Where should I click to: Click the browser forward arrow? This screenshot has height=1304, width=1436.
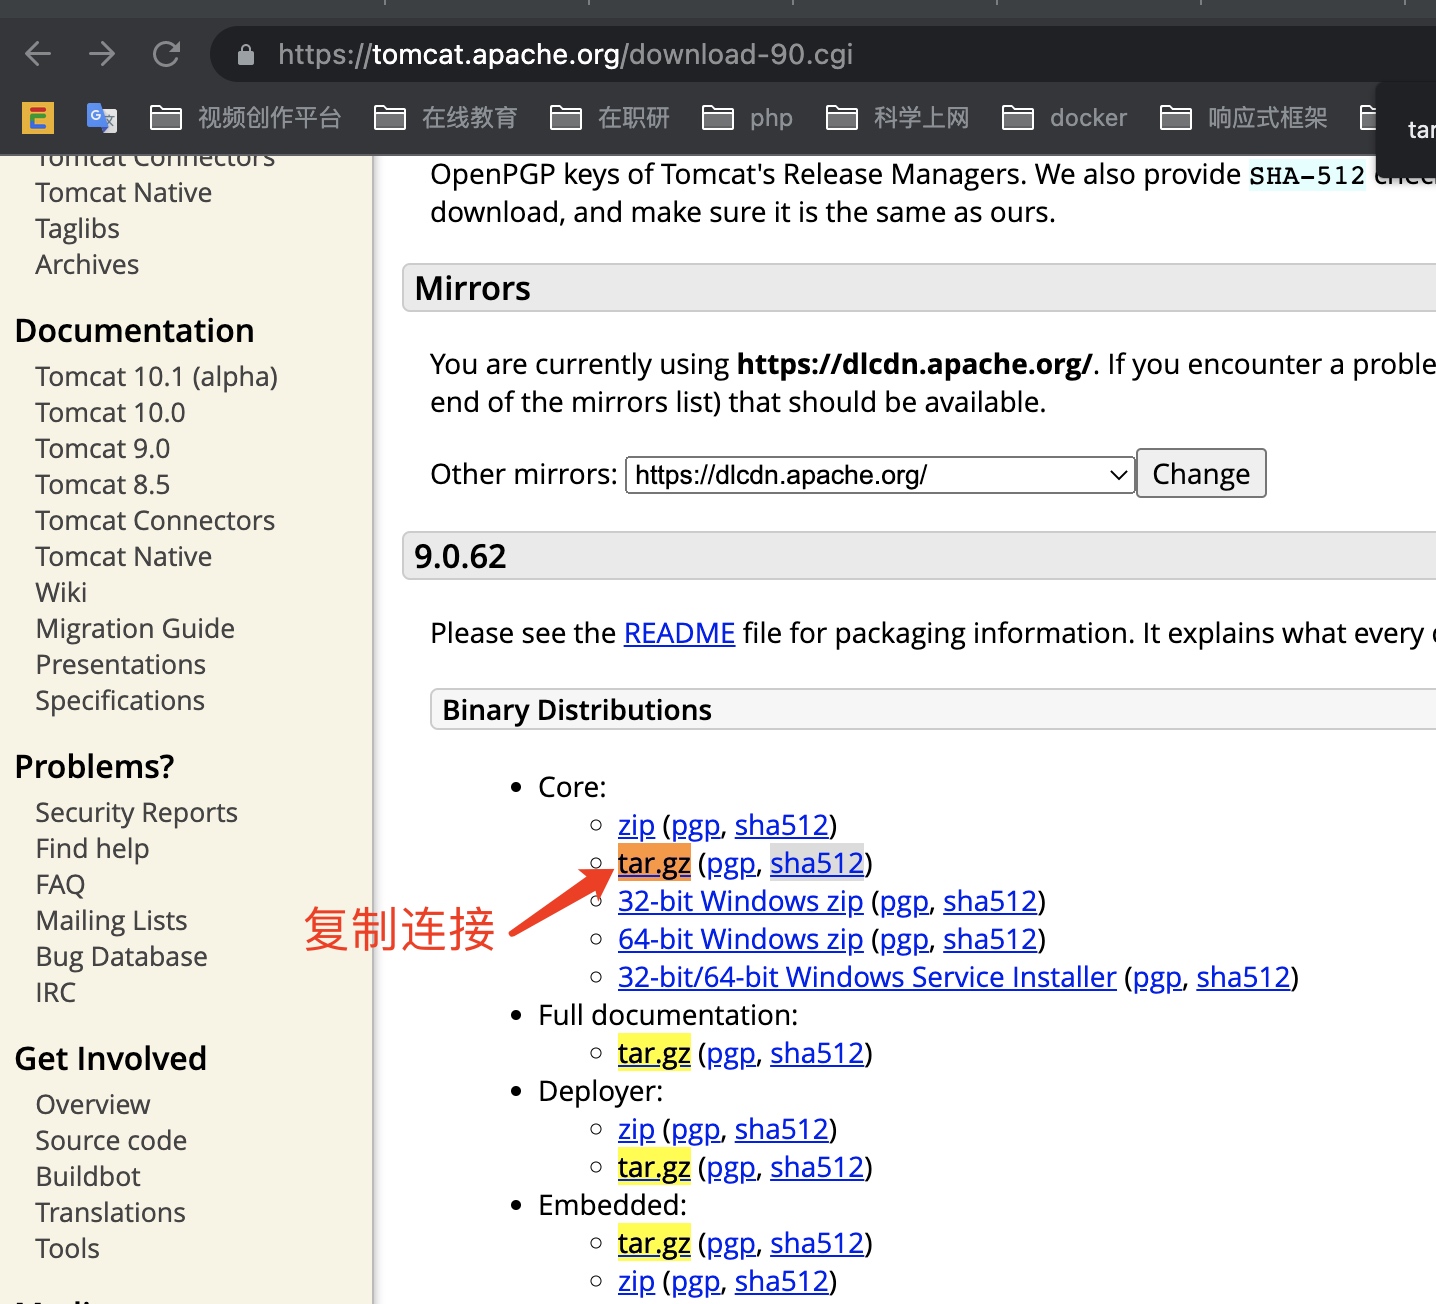point(102,54)
